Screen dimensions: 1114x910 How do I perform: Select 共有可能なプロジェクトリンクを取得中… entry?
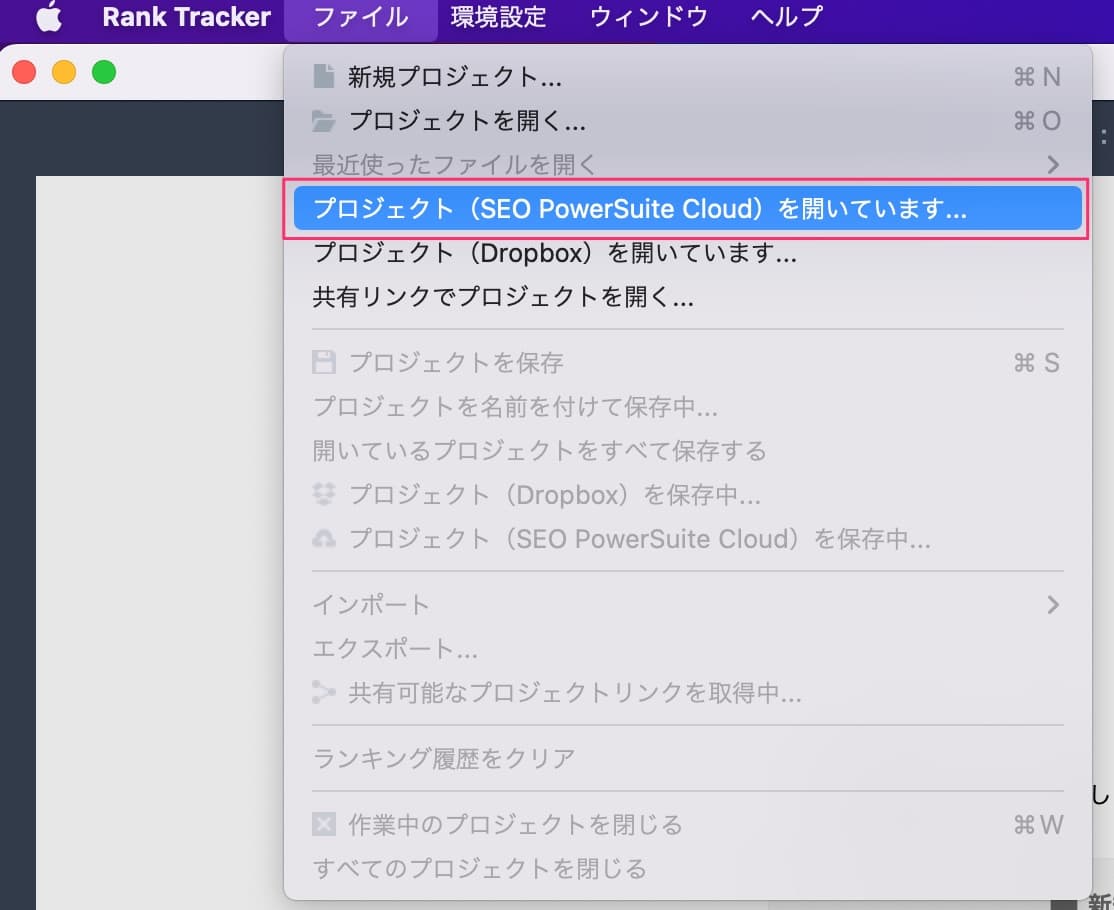pyautogui.click(x=687, y=692)
